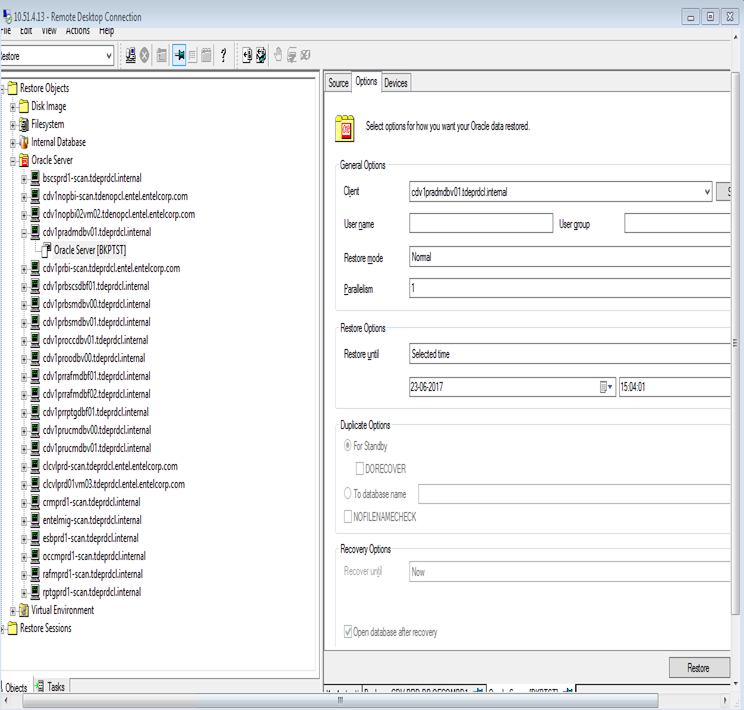The height and width of the screenshot is (710, 744).
Task: Check the NOFILENAMECHECK checkbox
Action: click(348, 516)
